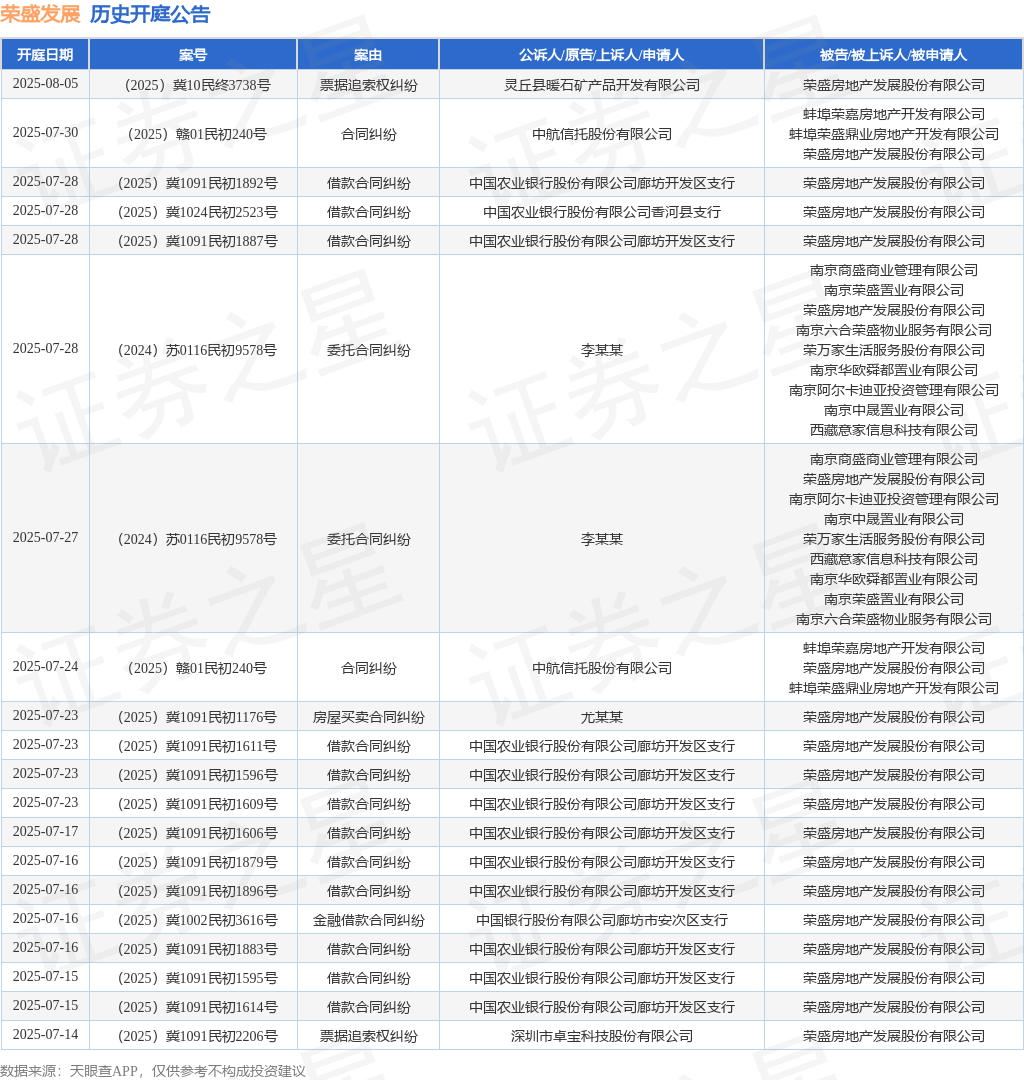Click 合同纠纷 in the 2025-07-24 row
1024x1080 pixels.
click(368, 668)
